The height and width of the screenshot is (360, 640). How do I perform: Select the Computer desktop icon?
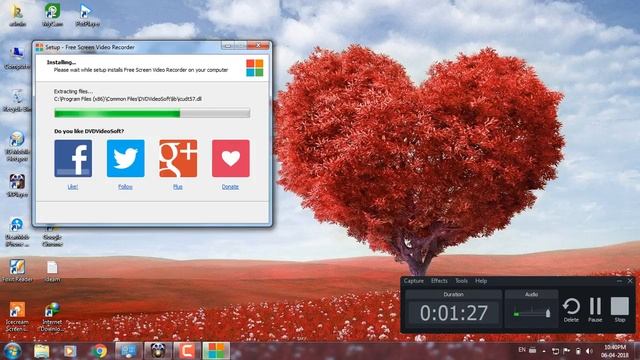point(17,58)
